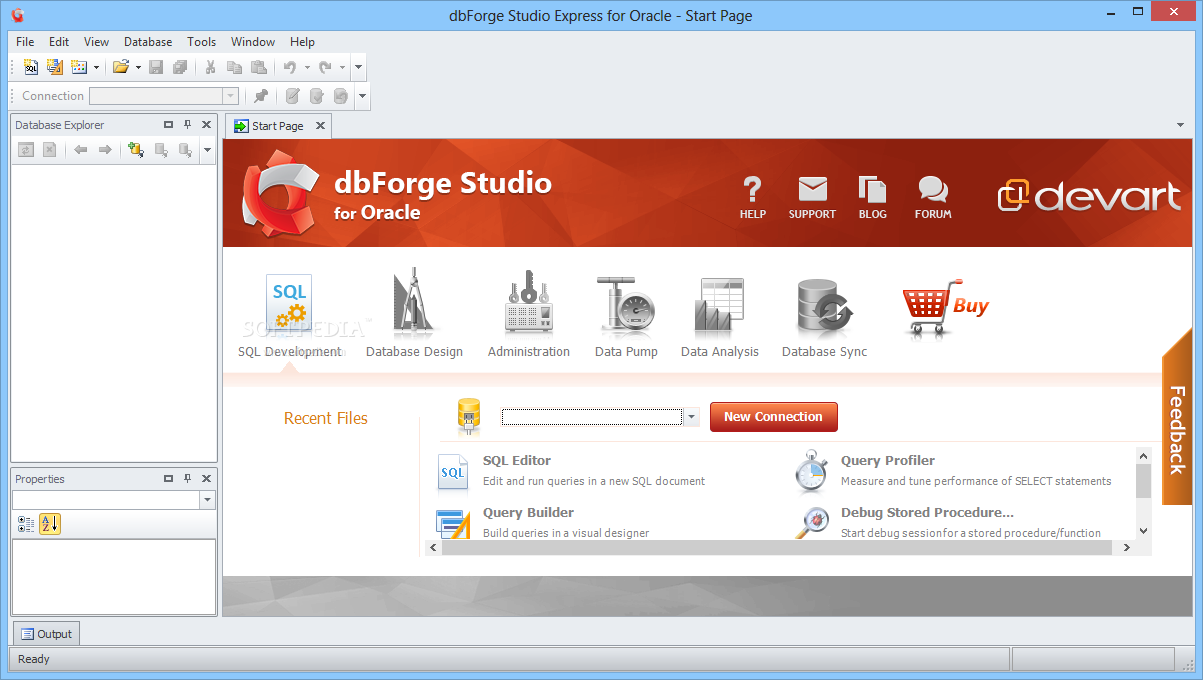Click the edit transaction pencil icon
Viewport: 1203px width, 680px height.
(293, 96)
